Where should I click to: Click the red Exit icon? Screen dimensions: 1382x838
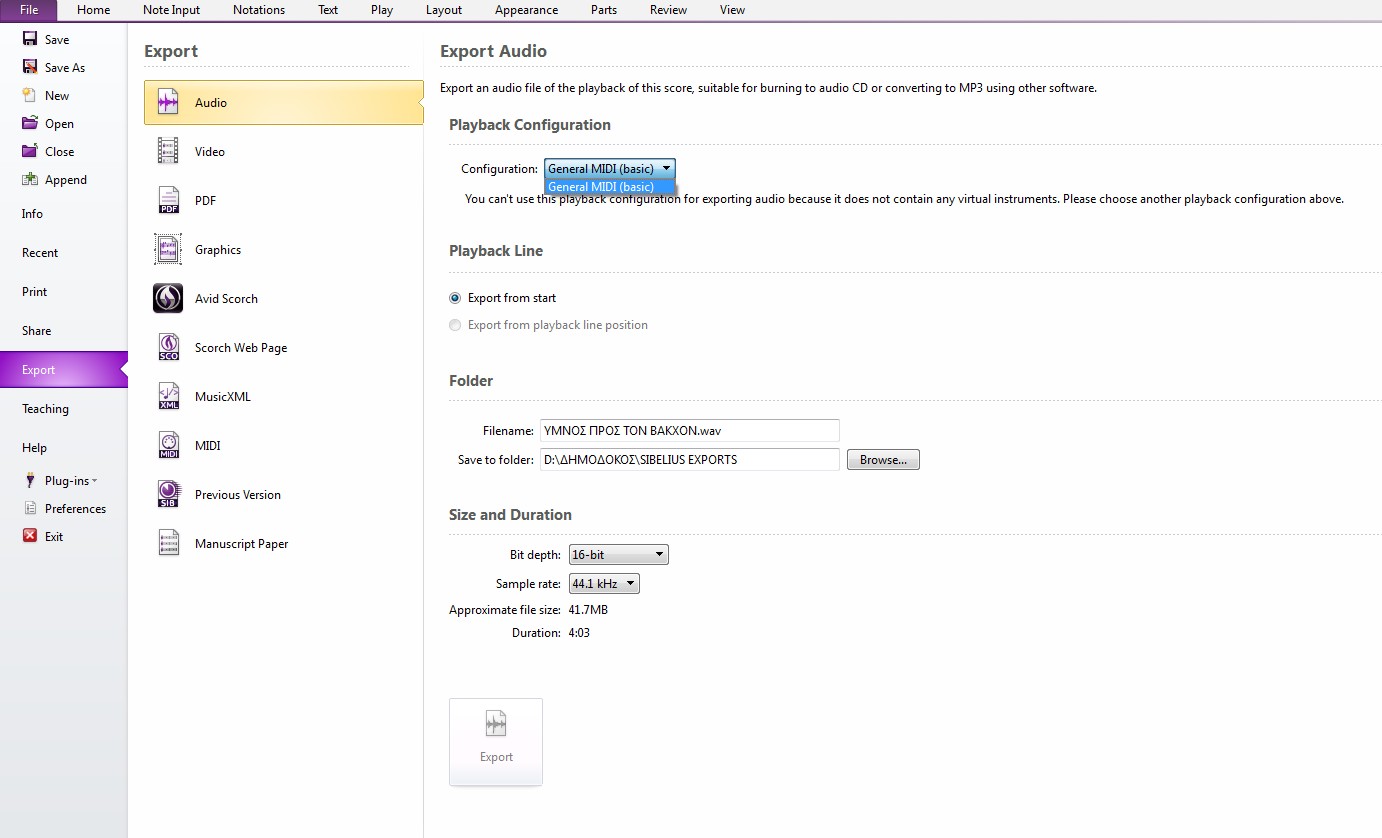pos(30,536)
